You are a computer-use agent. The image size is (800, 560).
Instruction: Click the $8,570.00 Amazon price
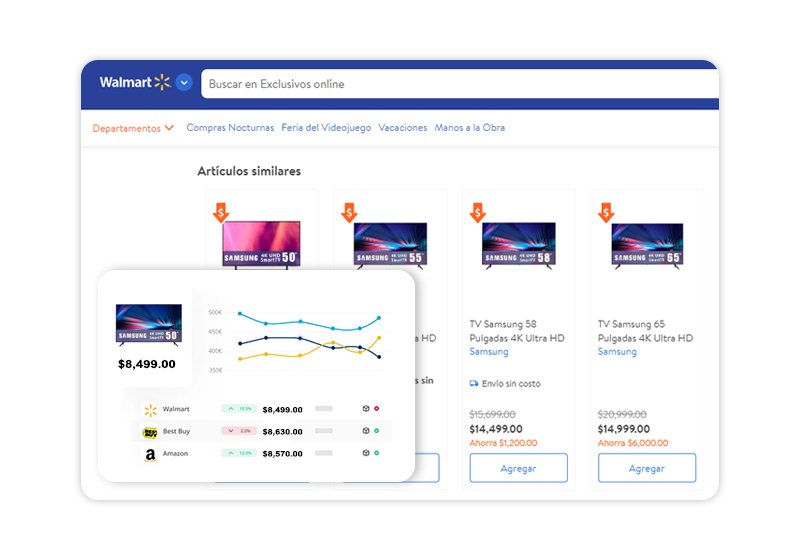282,453
